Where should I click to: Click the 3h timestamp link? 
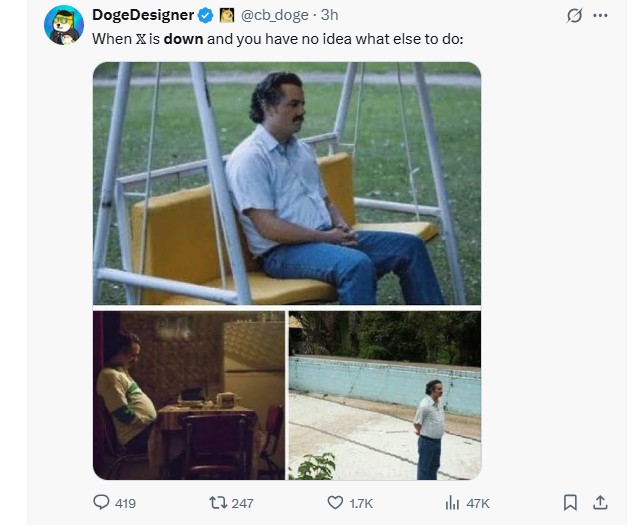click(x=328, y=15)
